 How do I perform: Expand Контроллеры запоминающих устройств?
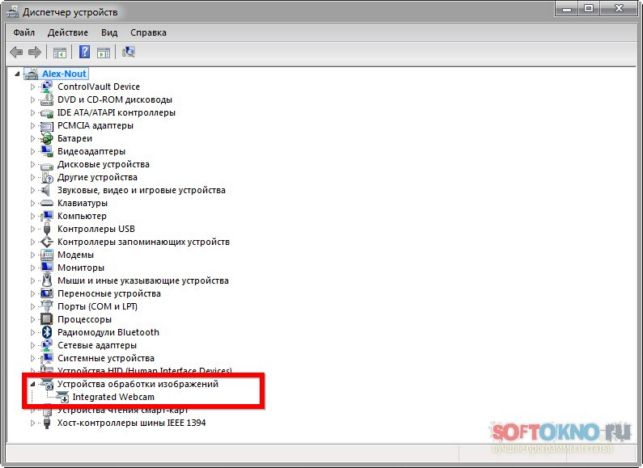coord(33,242)
